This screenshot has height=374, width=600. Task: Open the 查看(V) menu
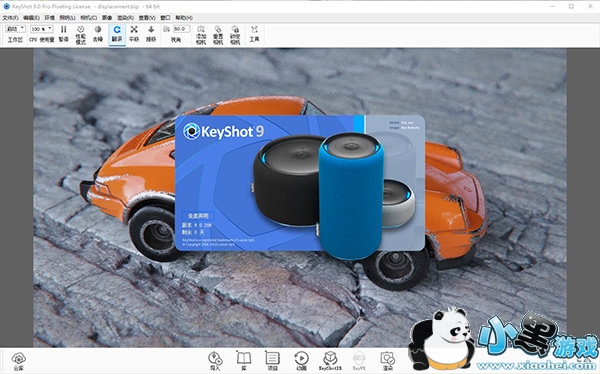(x=147, y=18)
